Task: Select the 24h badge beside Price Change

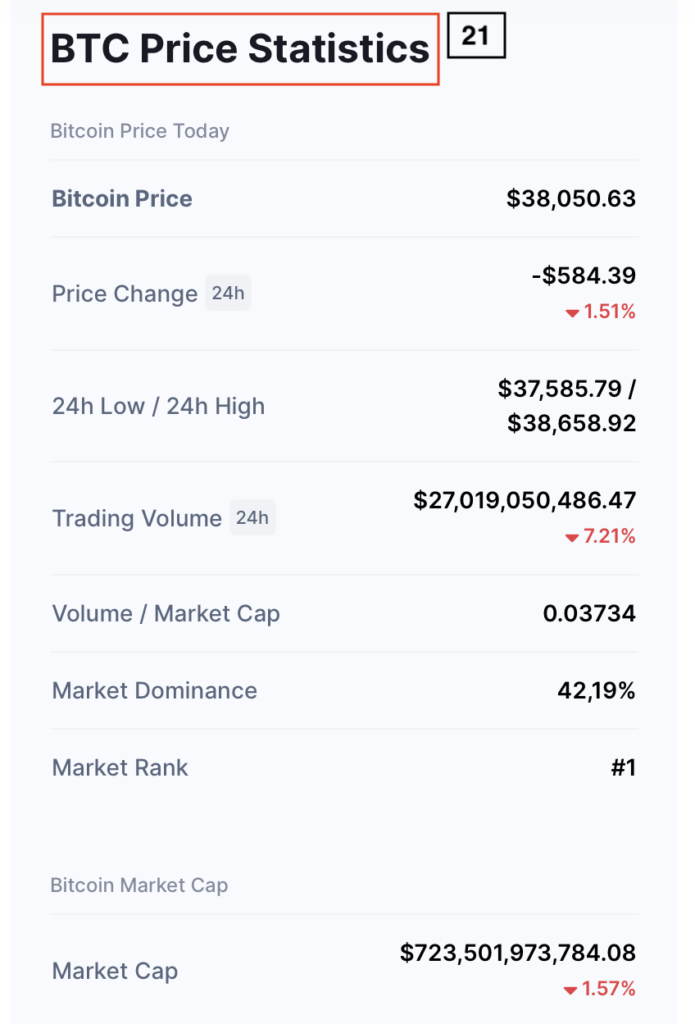Action: [228, 293]
